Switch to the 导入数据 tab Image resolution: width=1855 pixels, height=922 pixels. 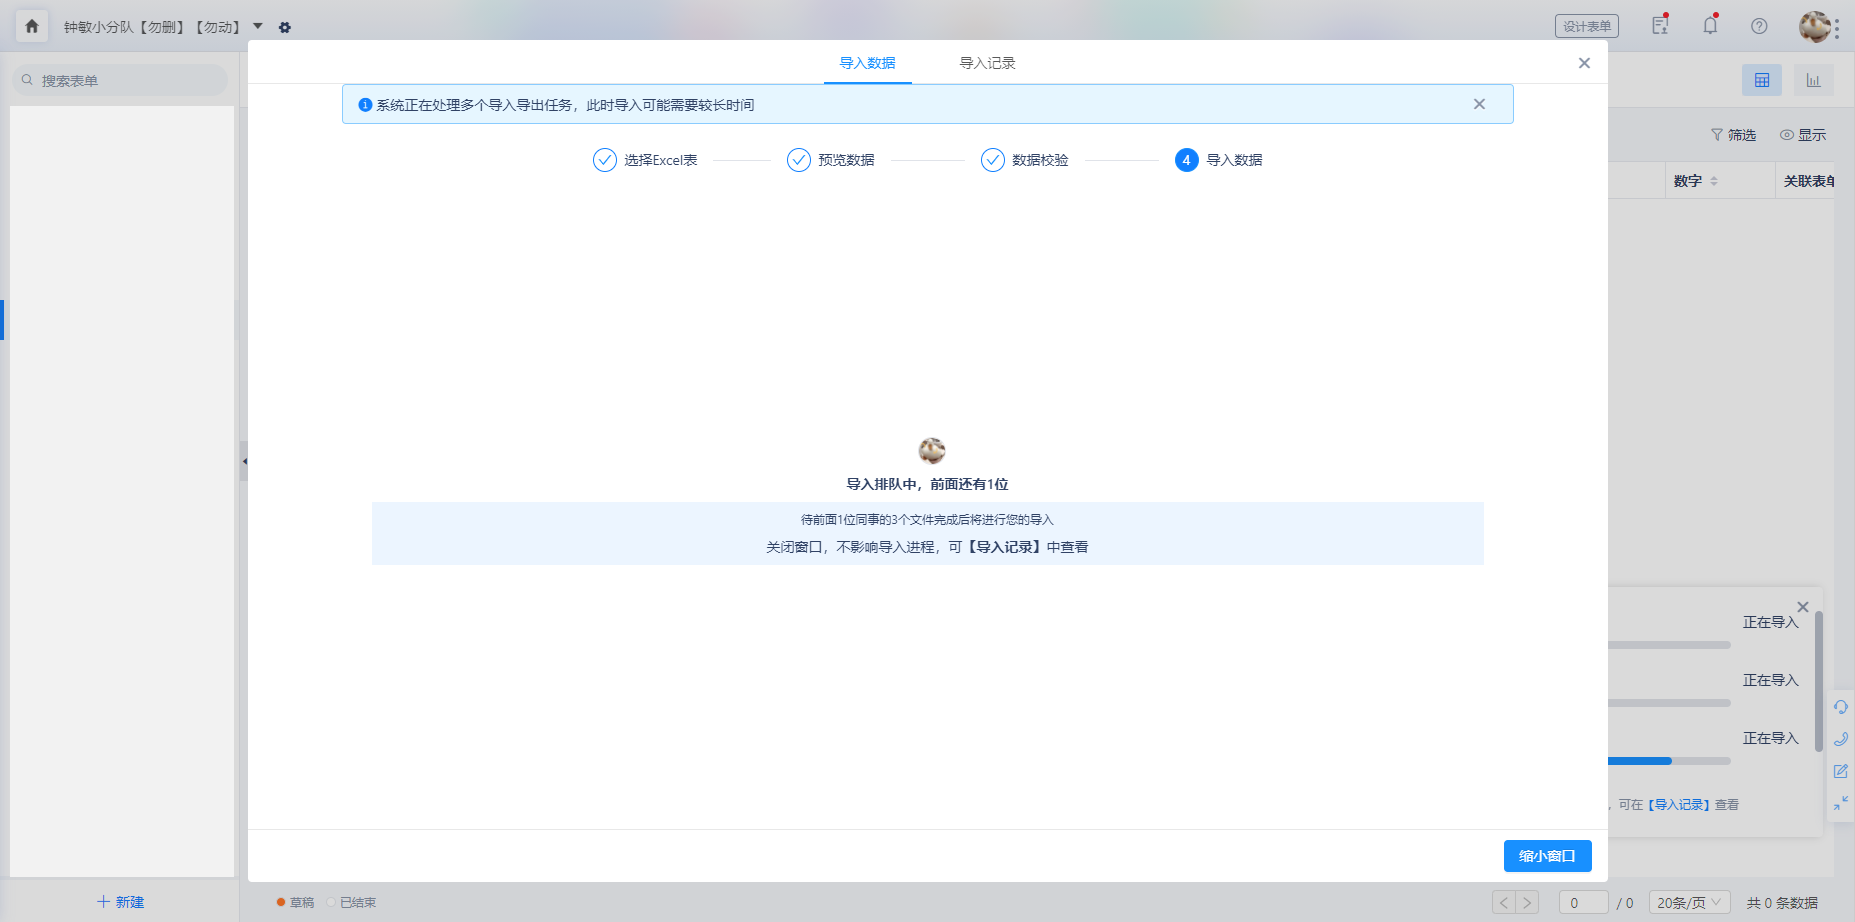point(867,63)
